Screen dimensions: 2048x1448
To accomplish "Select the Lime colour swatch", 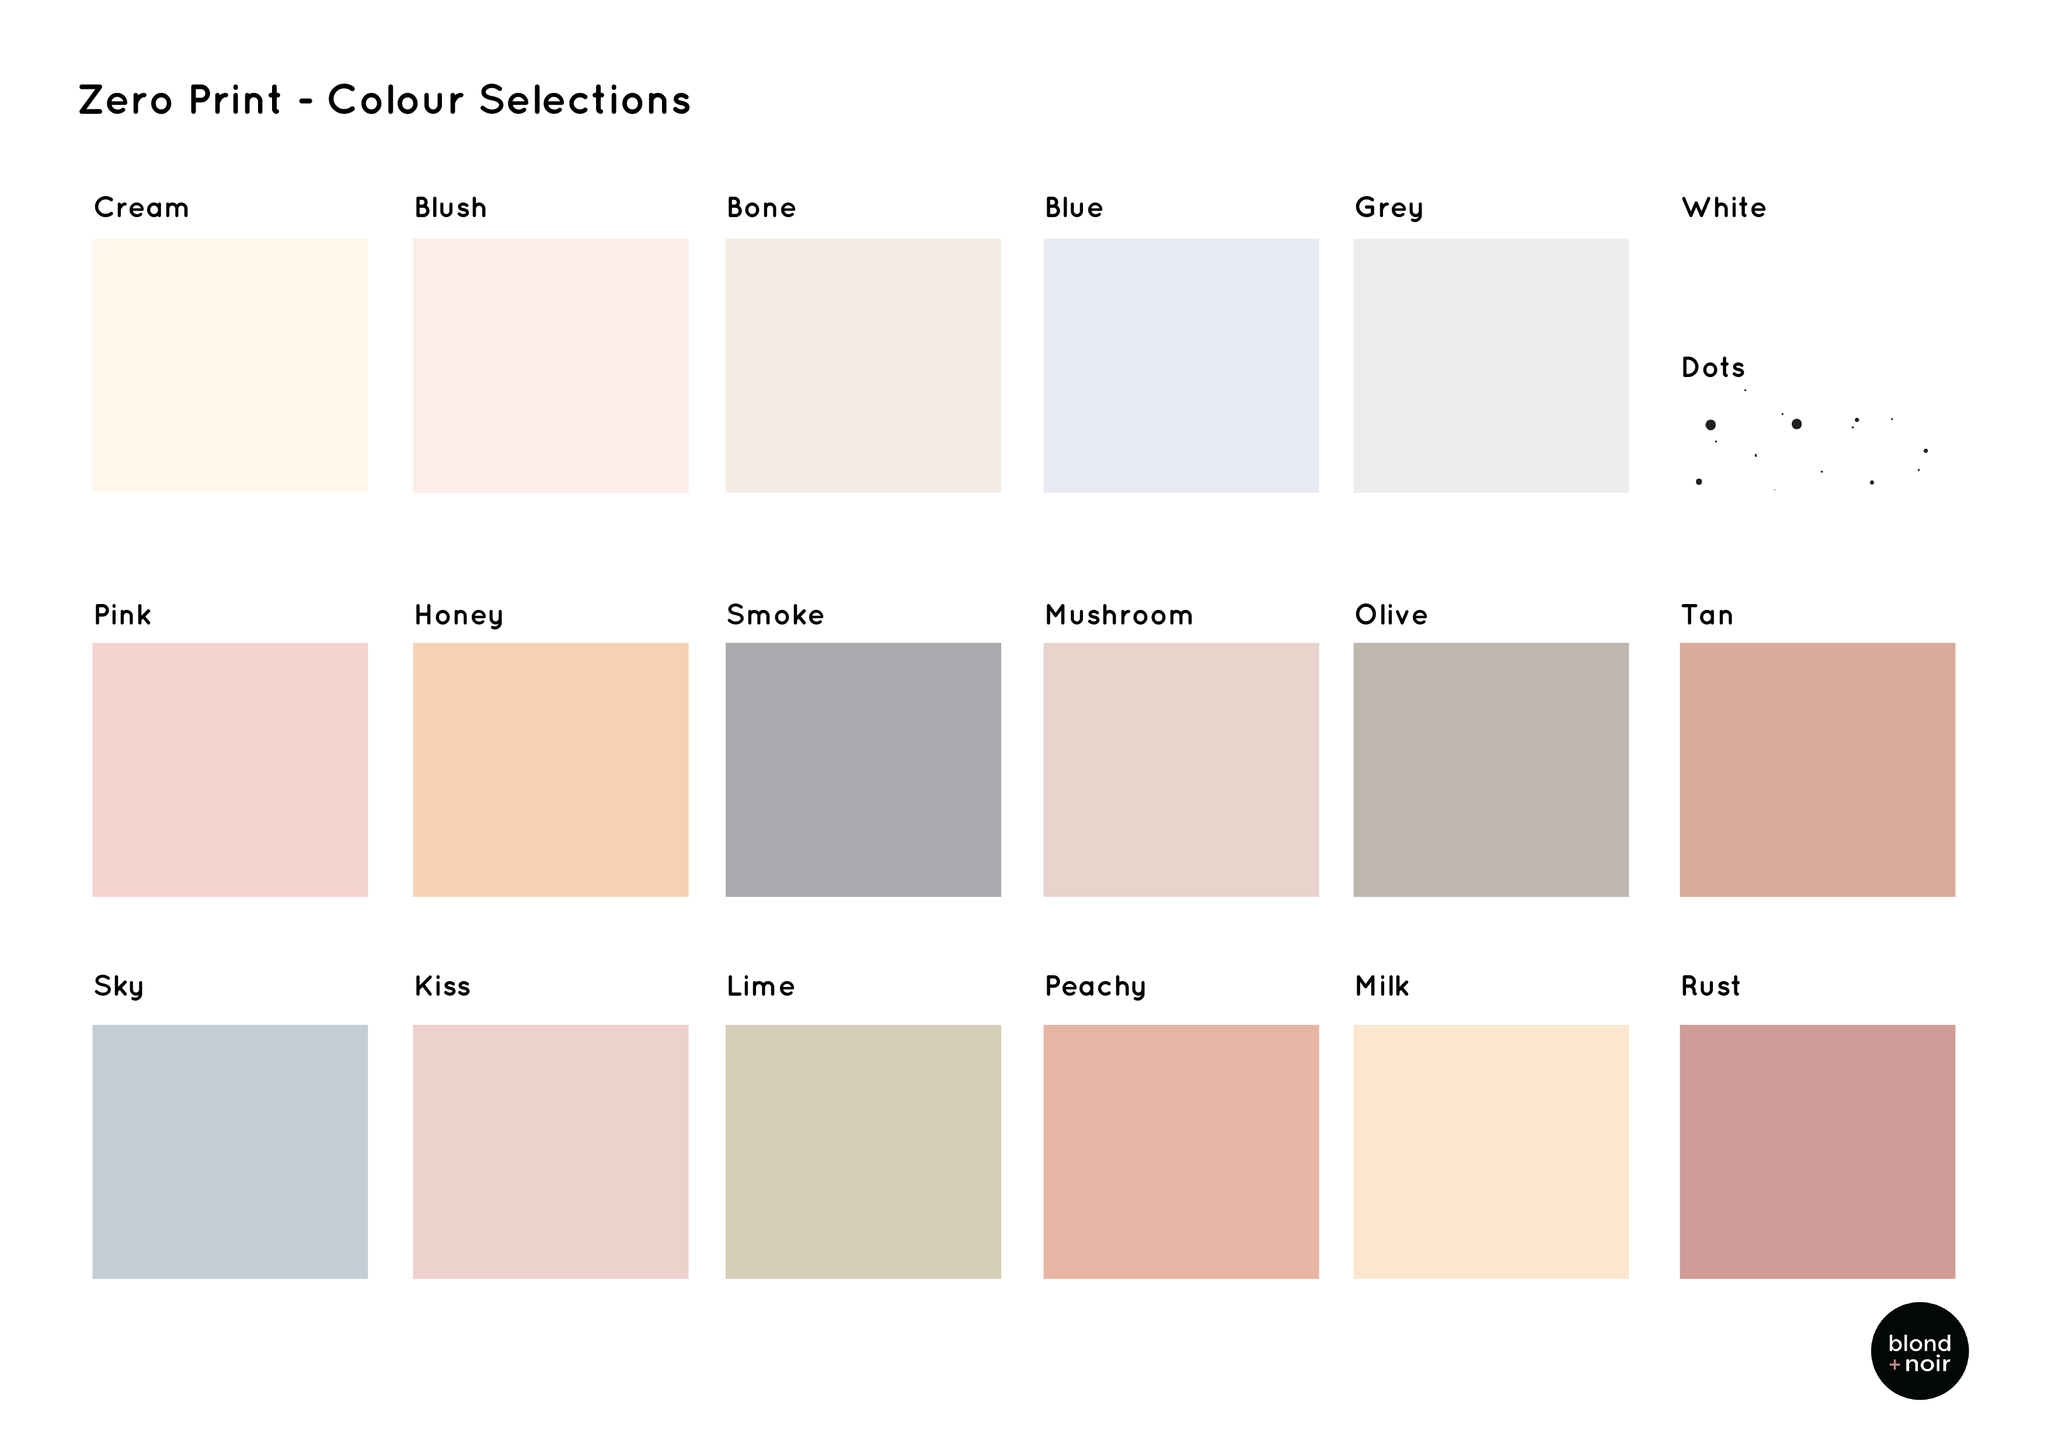I will (x=863, y=1152).
